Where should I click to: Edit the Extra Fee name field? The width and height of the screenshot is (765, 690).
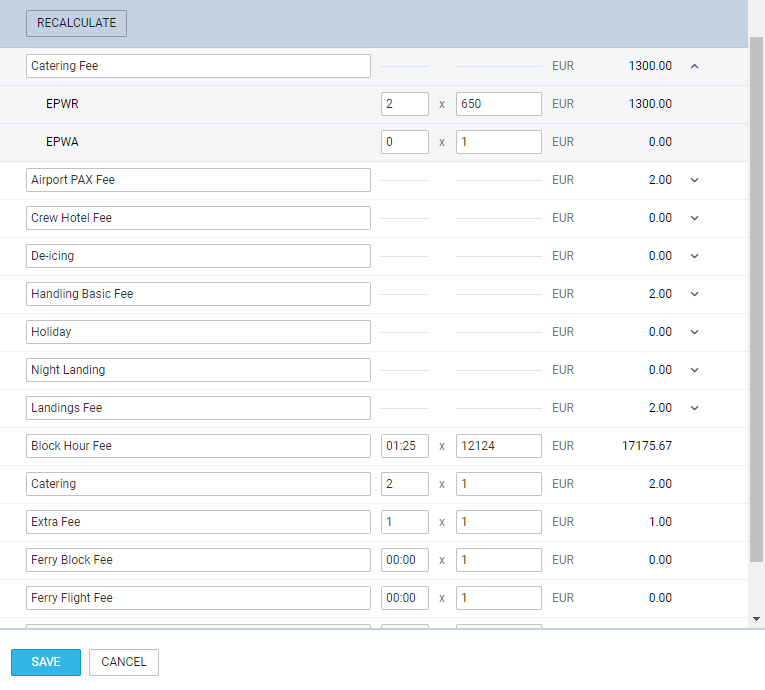point(198,523)
